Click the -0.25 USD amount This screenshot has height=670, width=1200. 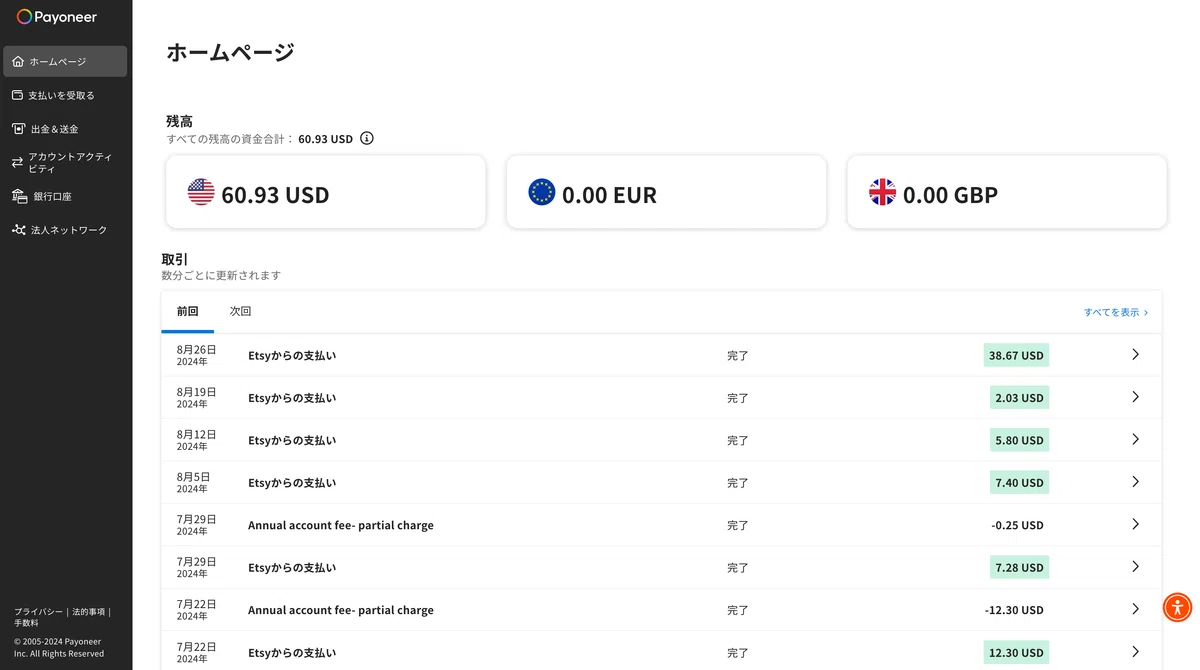pyautogui.click(x=1017, y=525)
